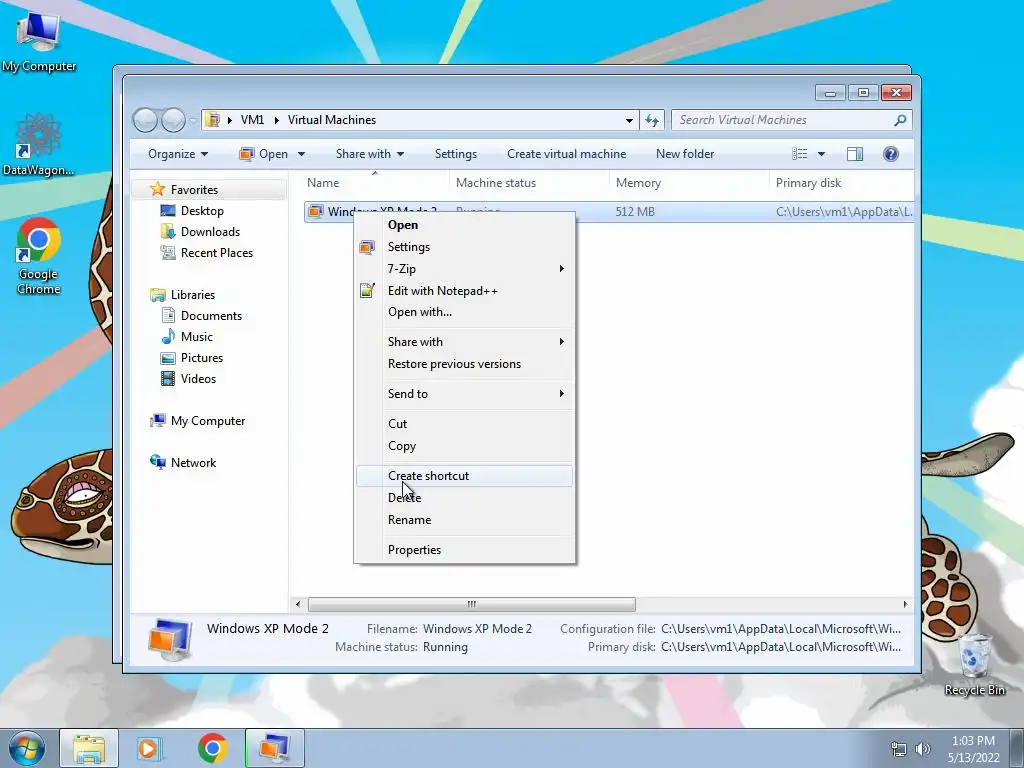Click New folder toolbar button
1024x768 pixels.
click(685, 154)
